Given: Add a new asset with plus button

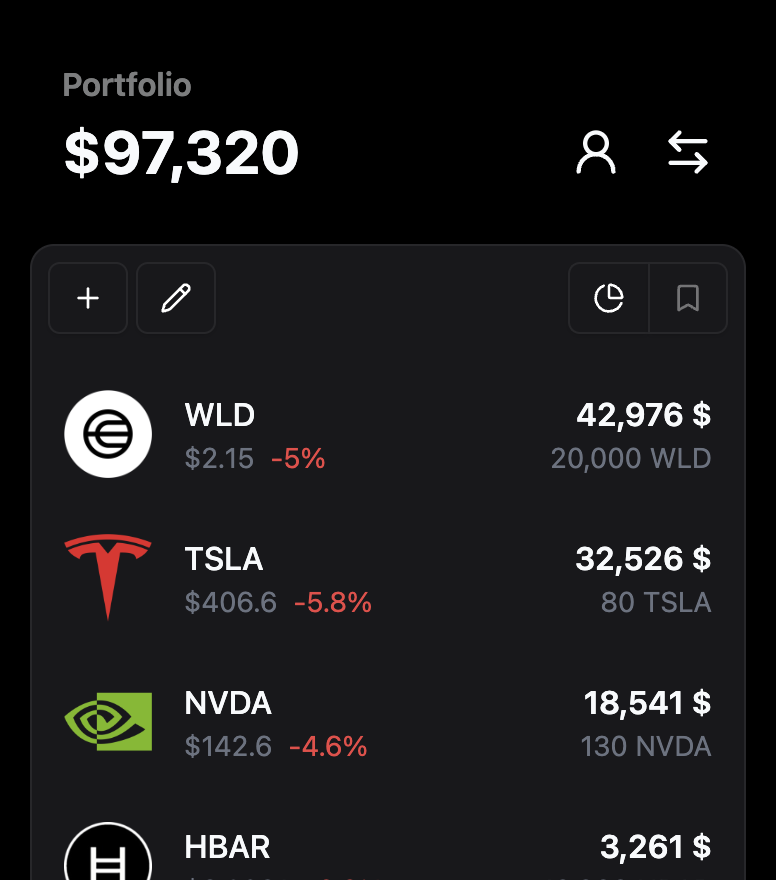Looking at the screenshot, I should click(88, 298).
